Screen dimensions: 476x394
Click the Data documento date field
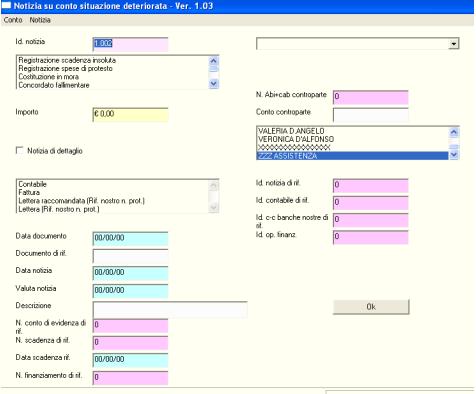pos(130,239)
